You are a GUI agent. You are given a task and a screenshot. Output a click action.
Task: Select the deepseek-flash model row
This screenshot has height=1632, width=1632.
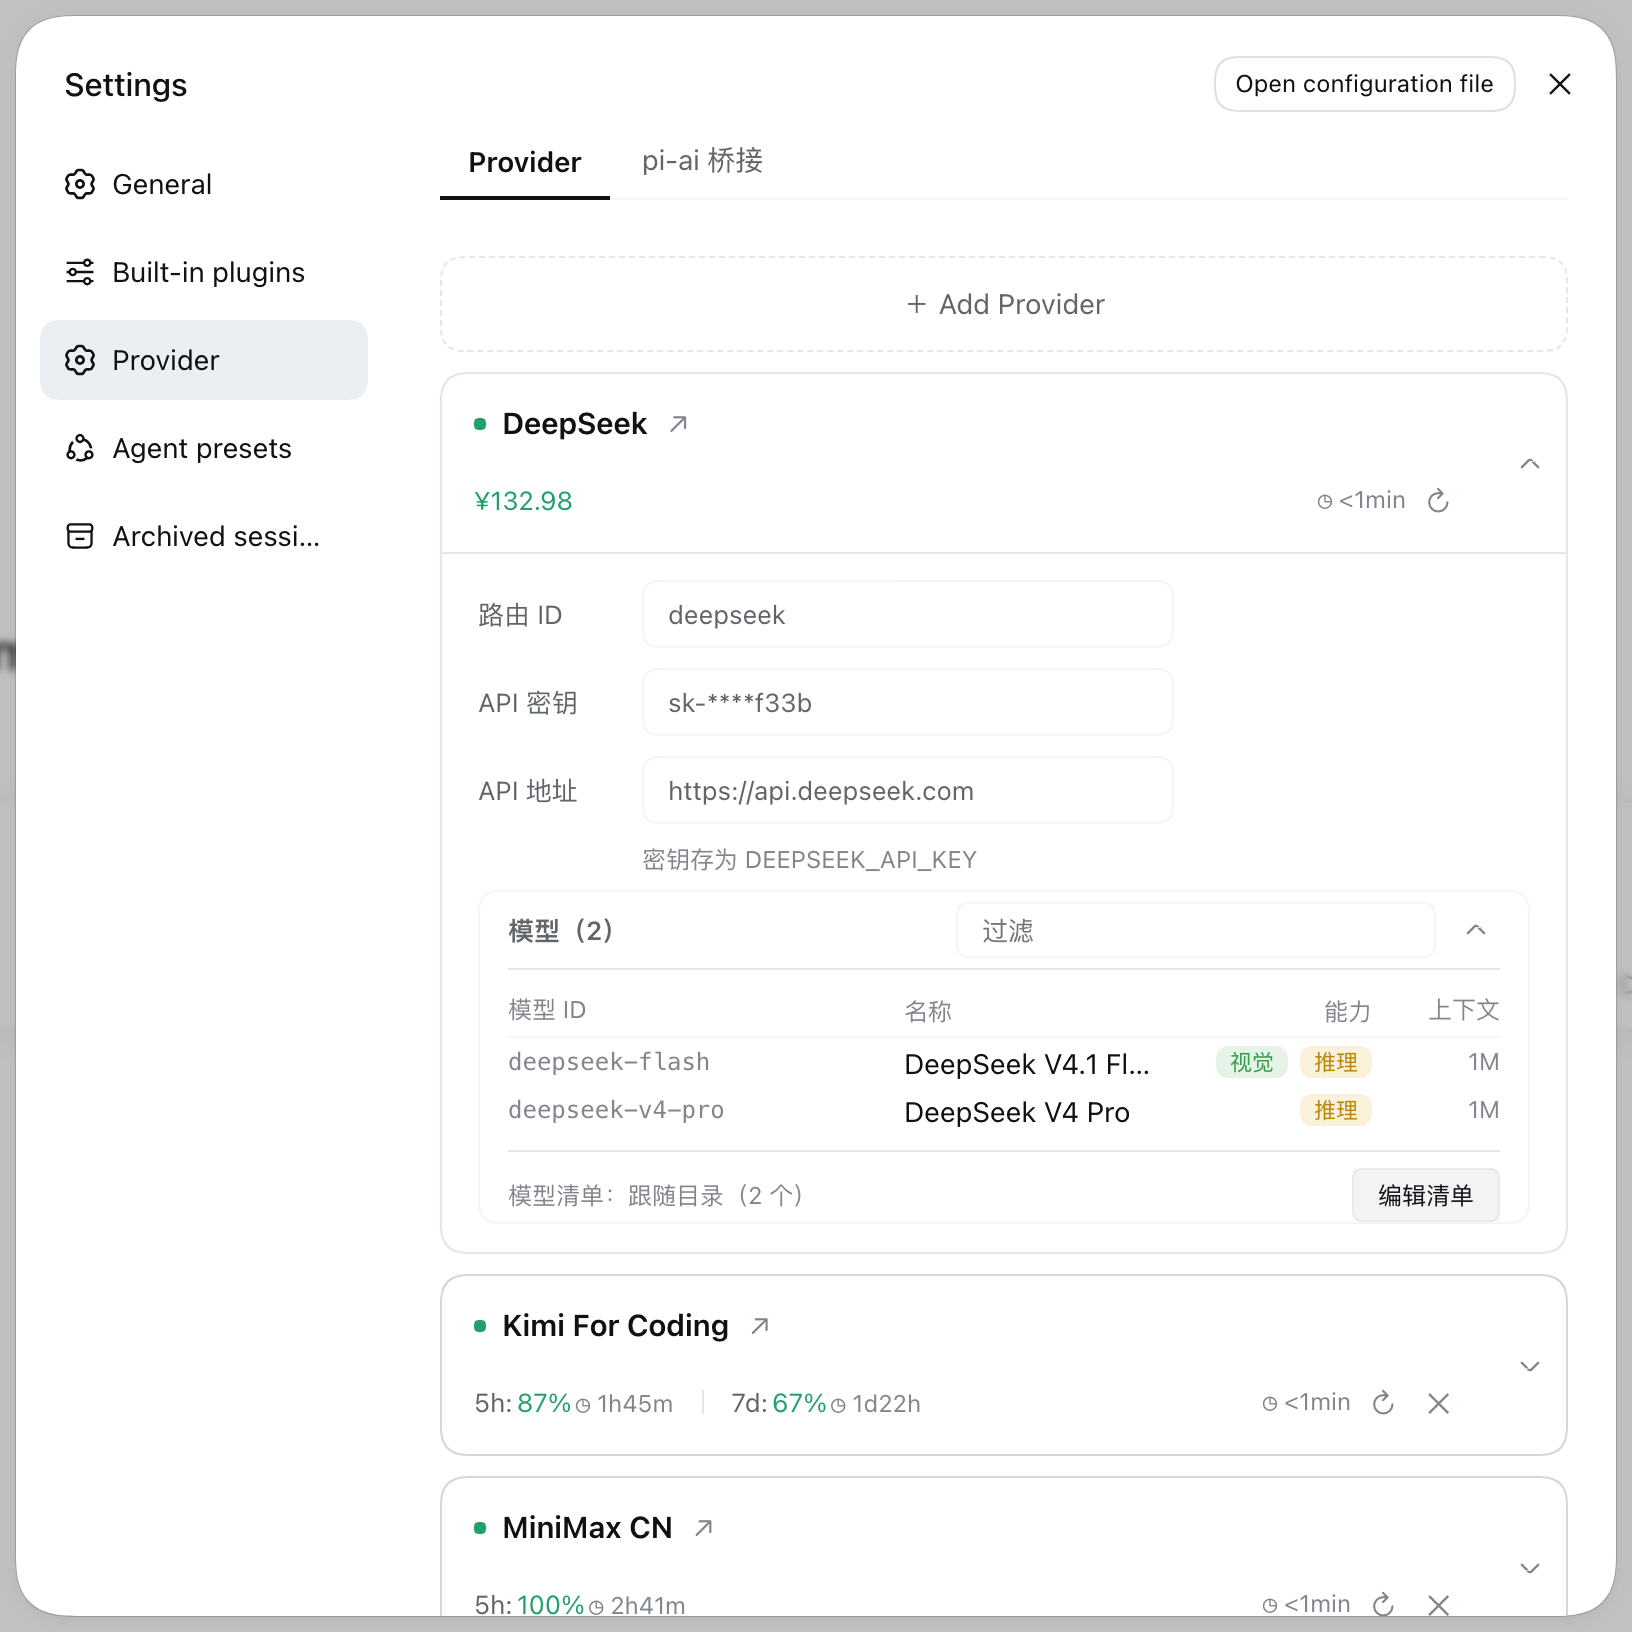tap(1004, 1062)
